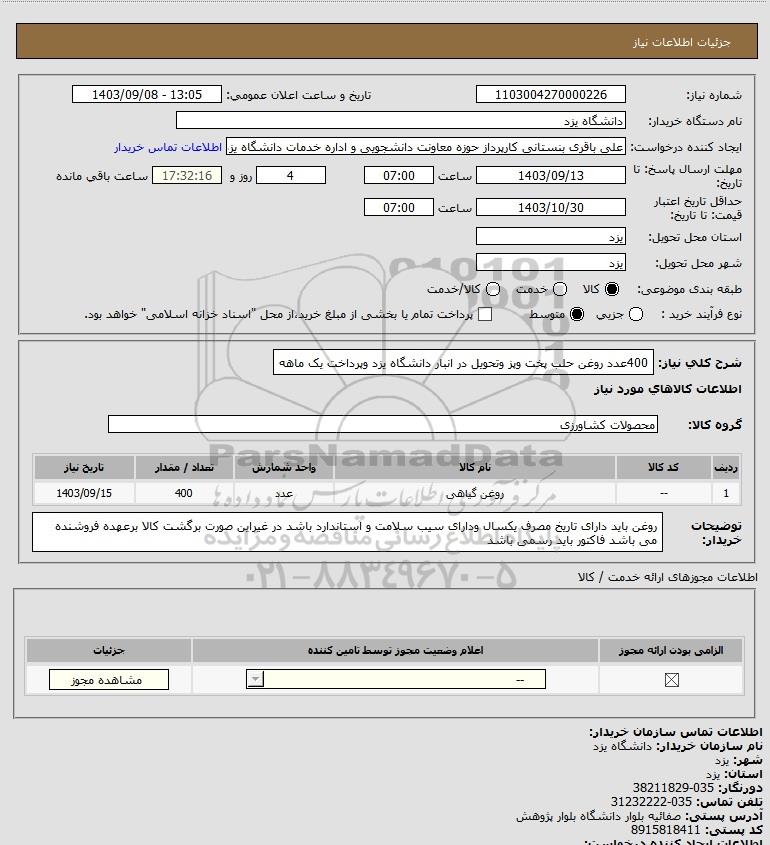Click the response deadline date 1403/09/13

[551, 175]
